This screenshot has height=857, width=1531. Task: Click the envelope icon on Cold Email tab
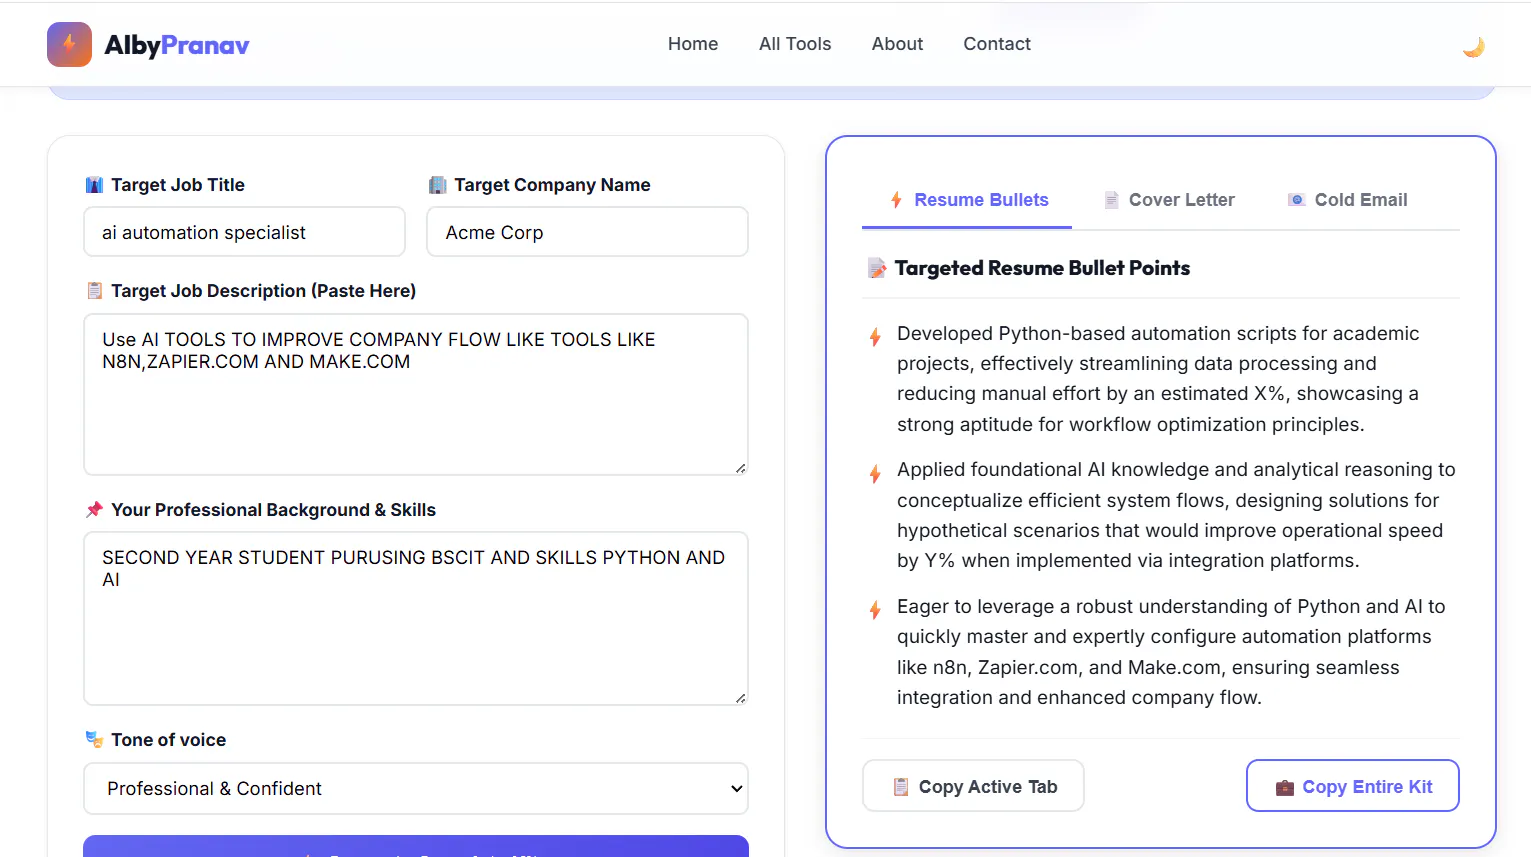tap(1296, 200)
